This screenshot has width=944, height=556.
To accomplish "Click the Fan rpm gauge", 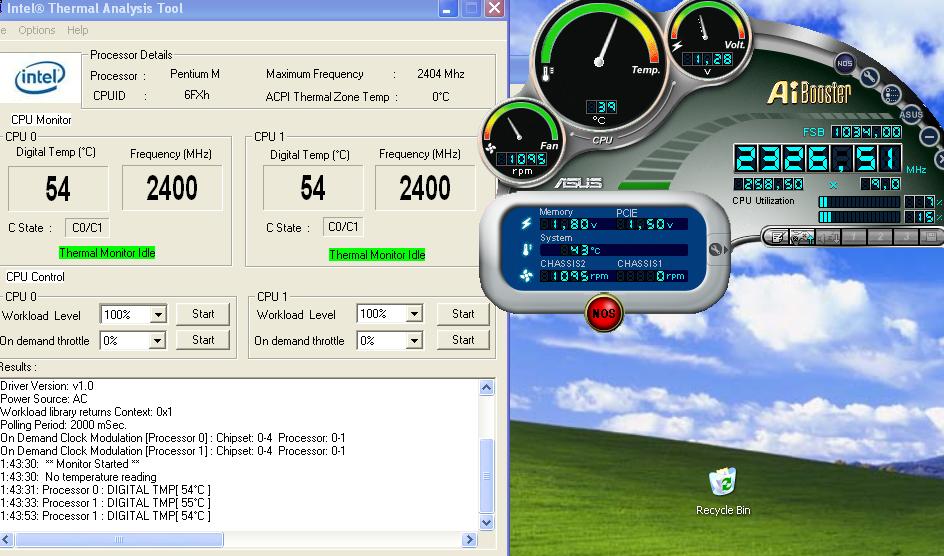I will 522,143.
